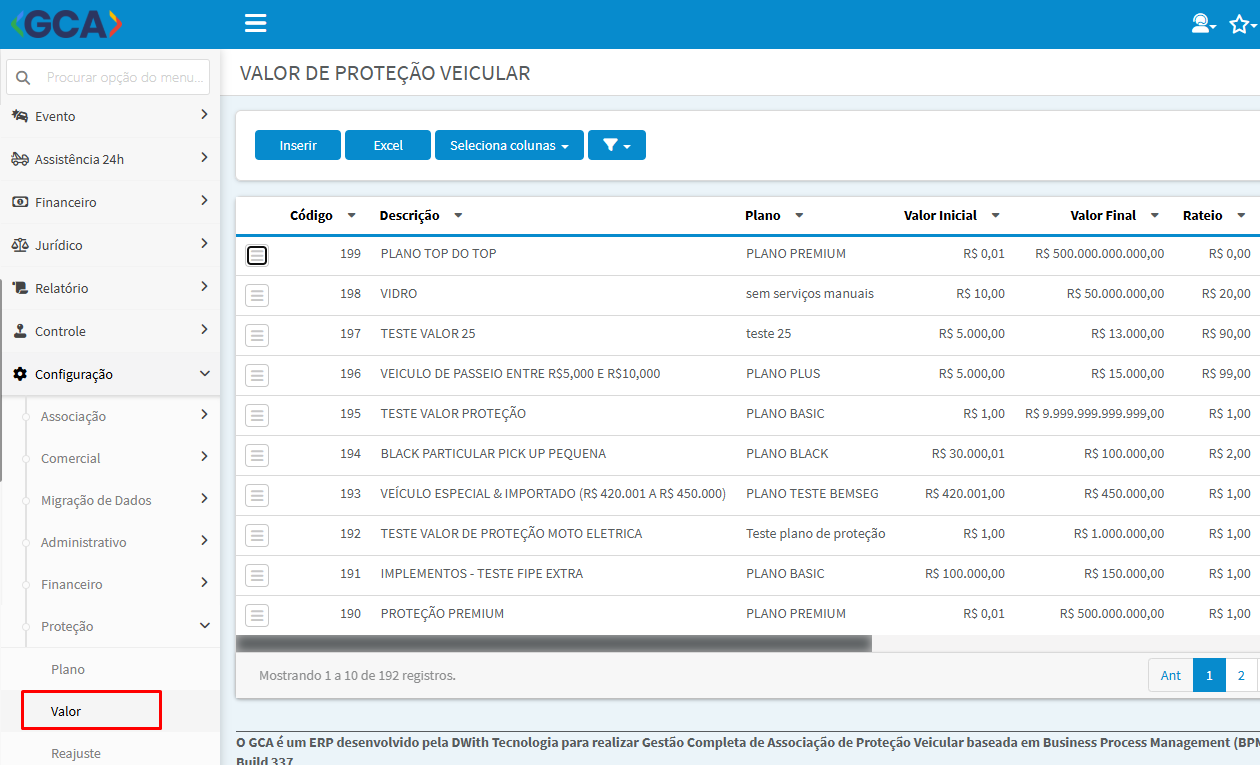Open the Valor Inicial column sort arrow
Viewport: 1260px width, 765px height.
point(995,216)
